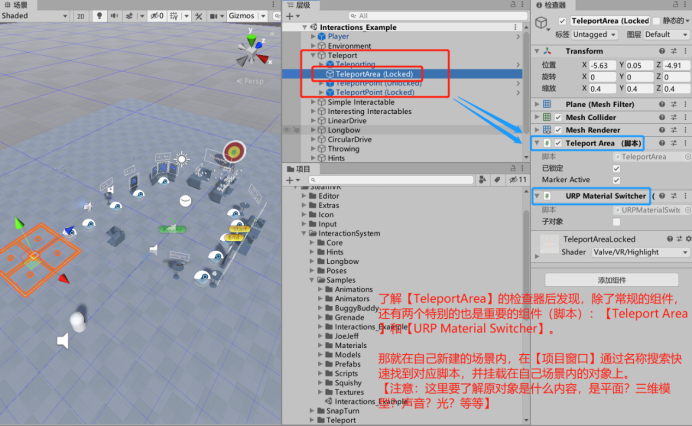Select LinearDrive object in Hierarchy
This screenshot has width=692, height=426.
coord(347,121)
